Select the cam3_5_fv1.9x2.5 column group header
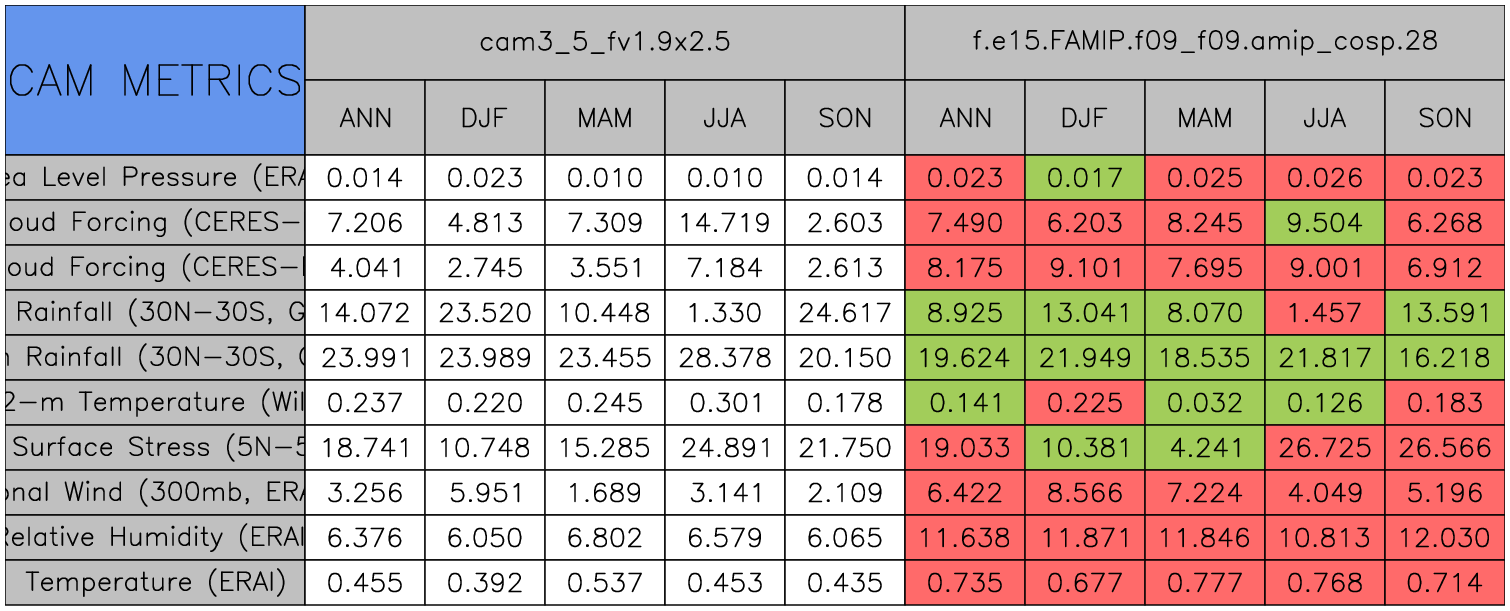The image size is (1510, 611). [x=604, y=42]
